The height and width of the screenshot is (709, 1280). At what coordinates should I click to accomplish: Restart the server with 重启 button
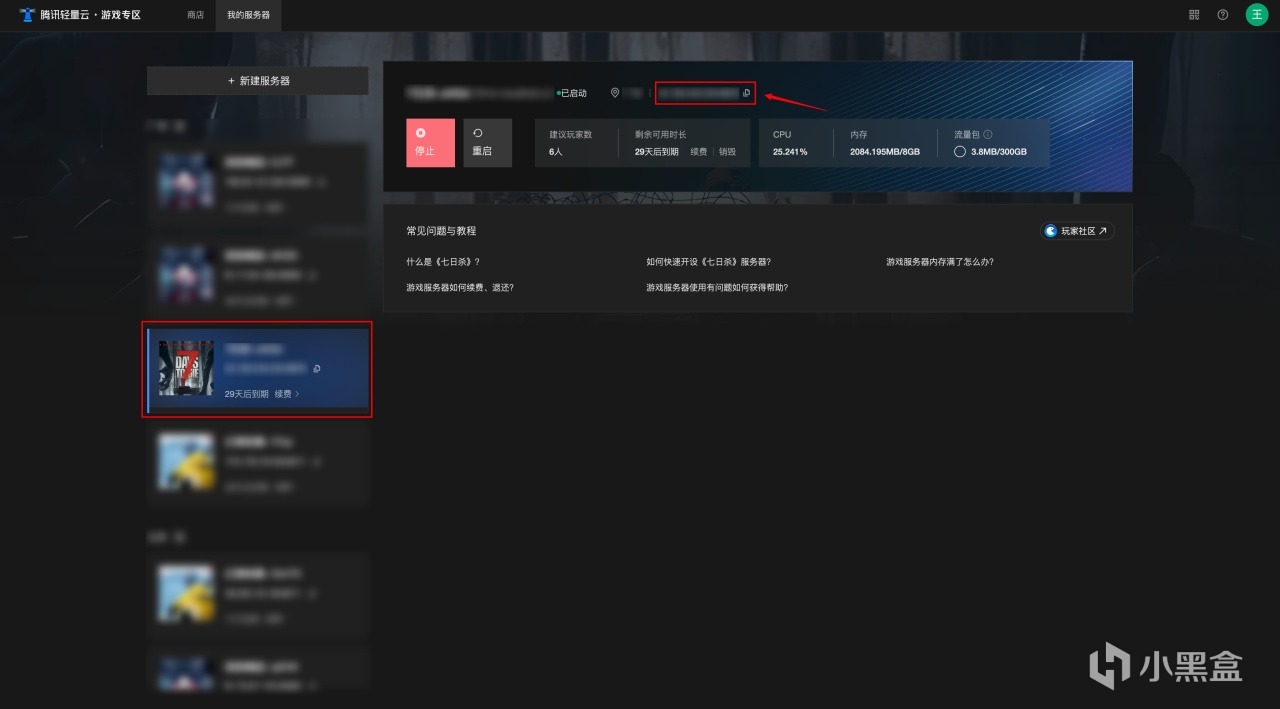click(487, 143)
